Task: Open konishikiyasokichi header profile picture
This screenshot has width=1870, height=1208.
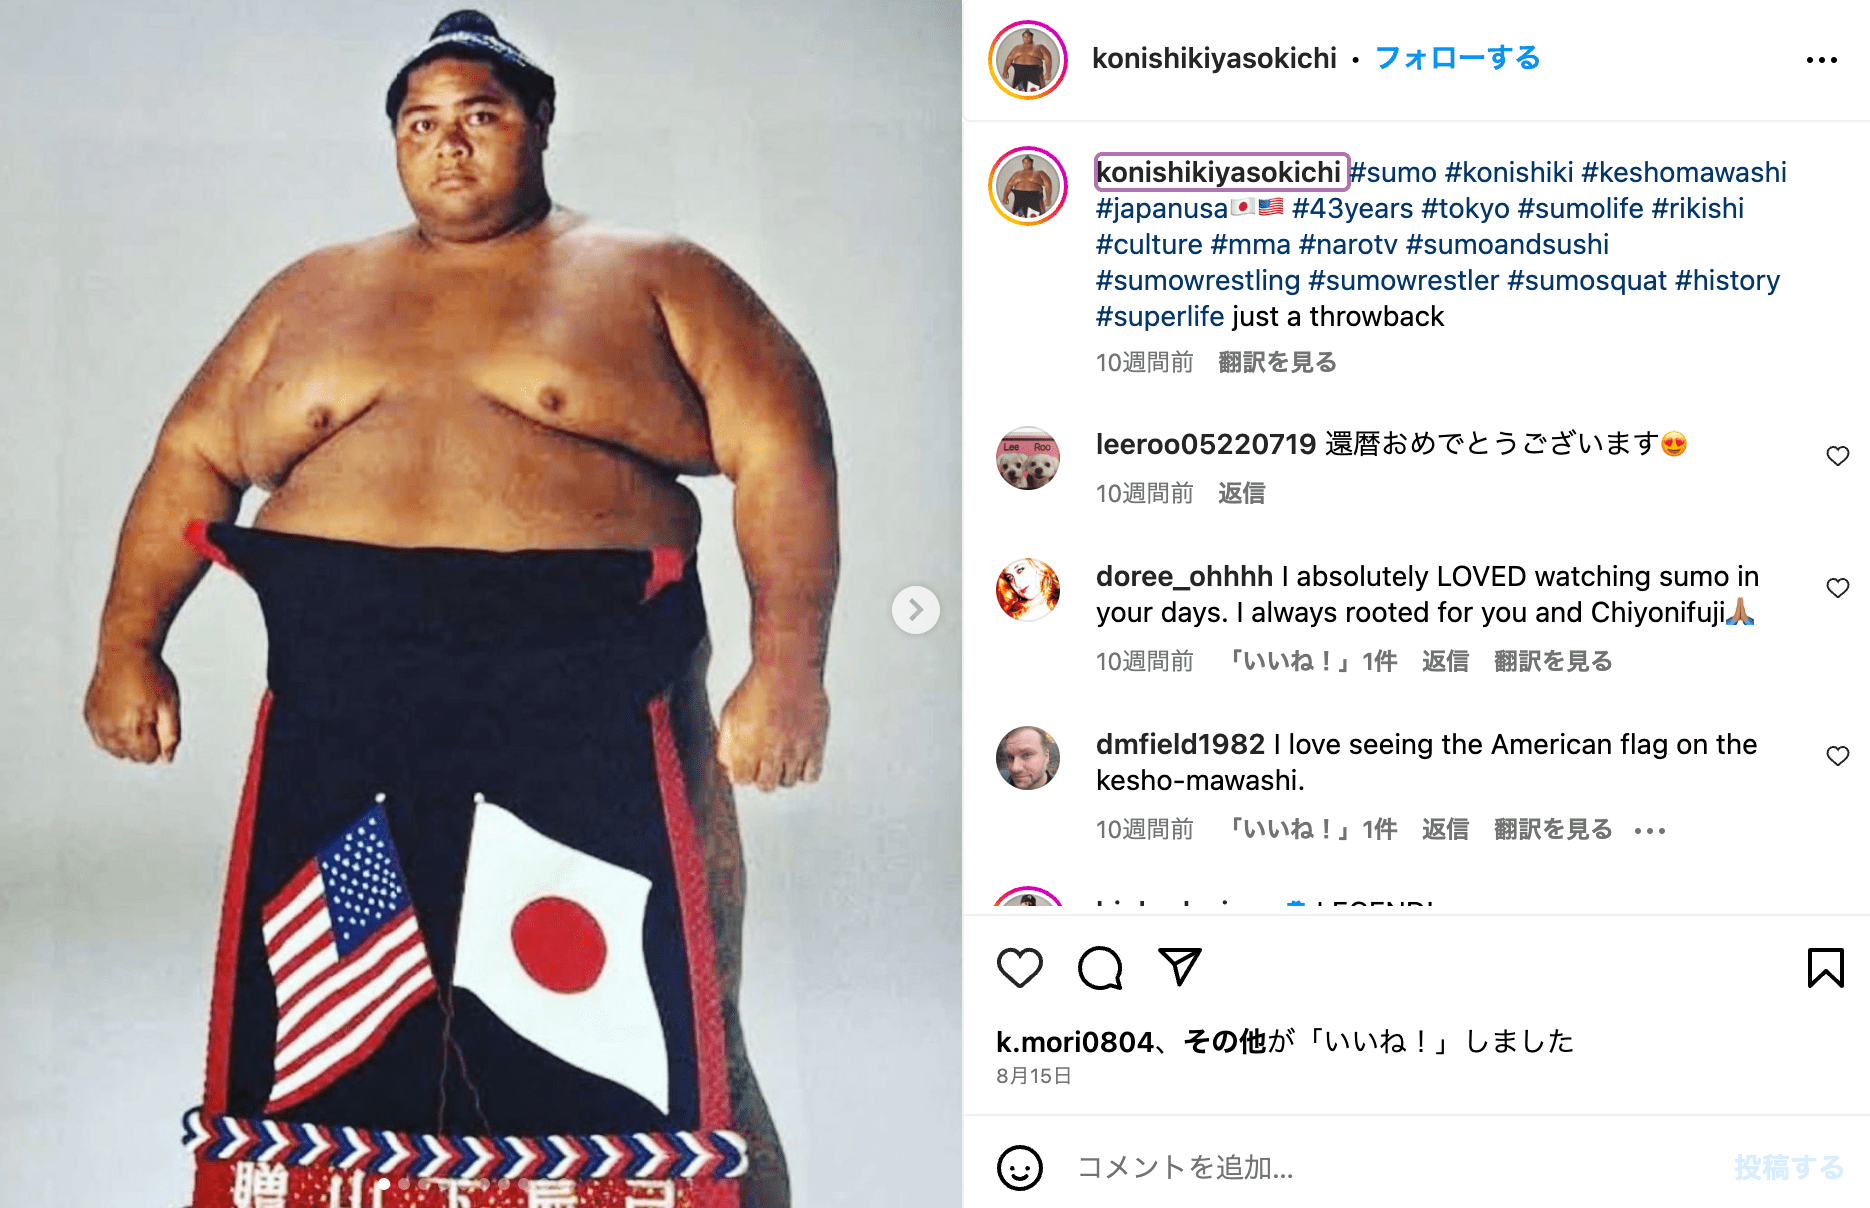Action: tap(1028, 60)
